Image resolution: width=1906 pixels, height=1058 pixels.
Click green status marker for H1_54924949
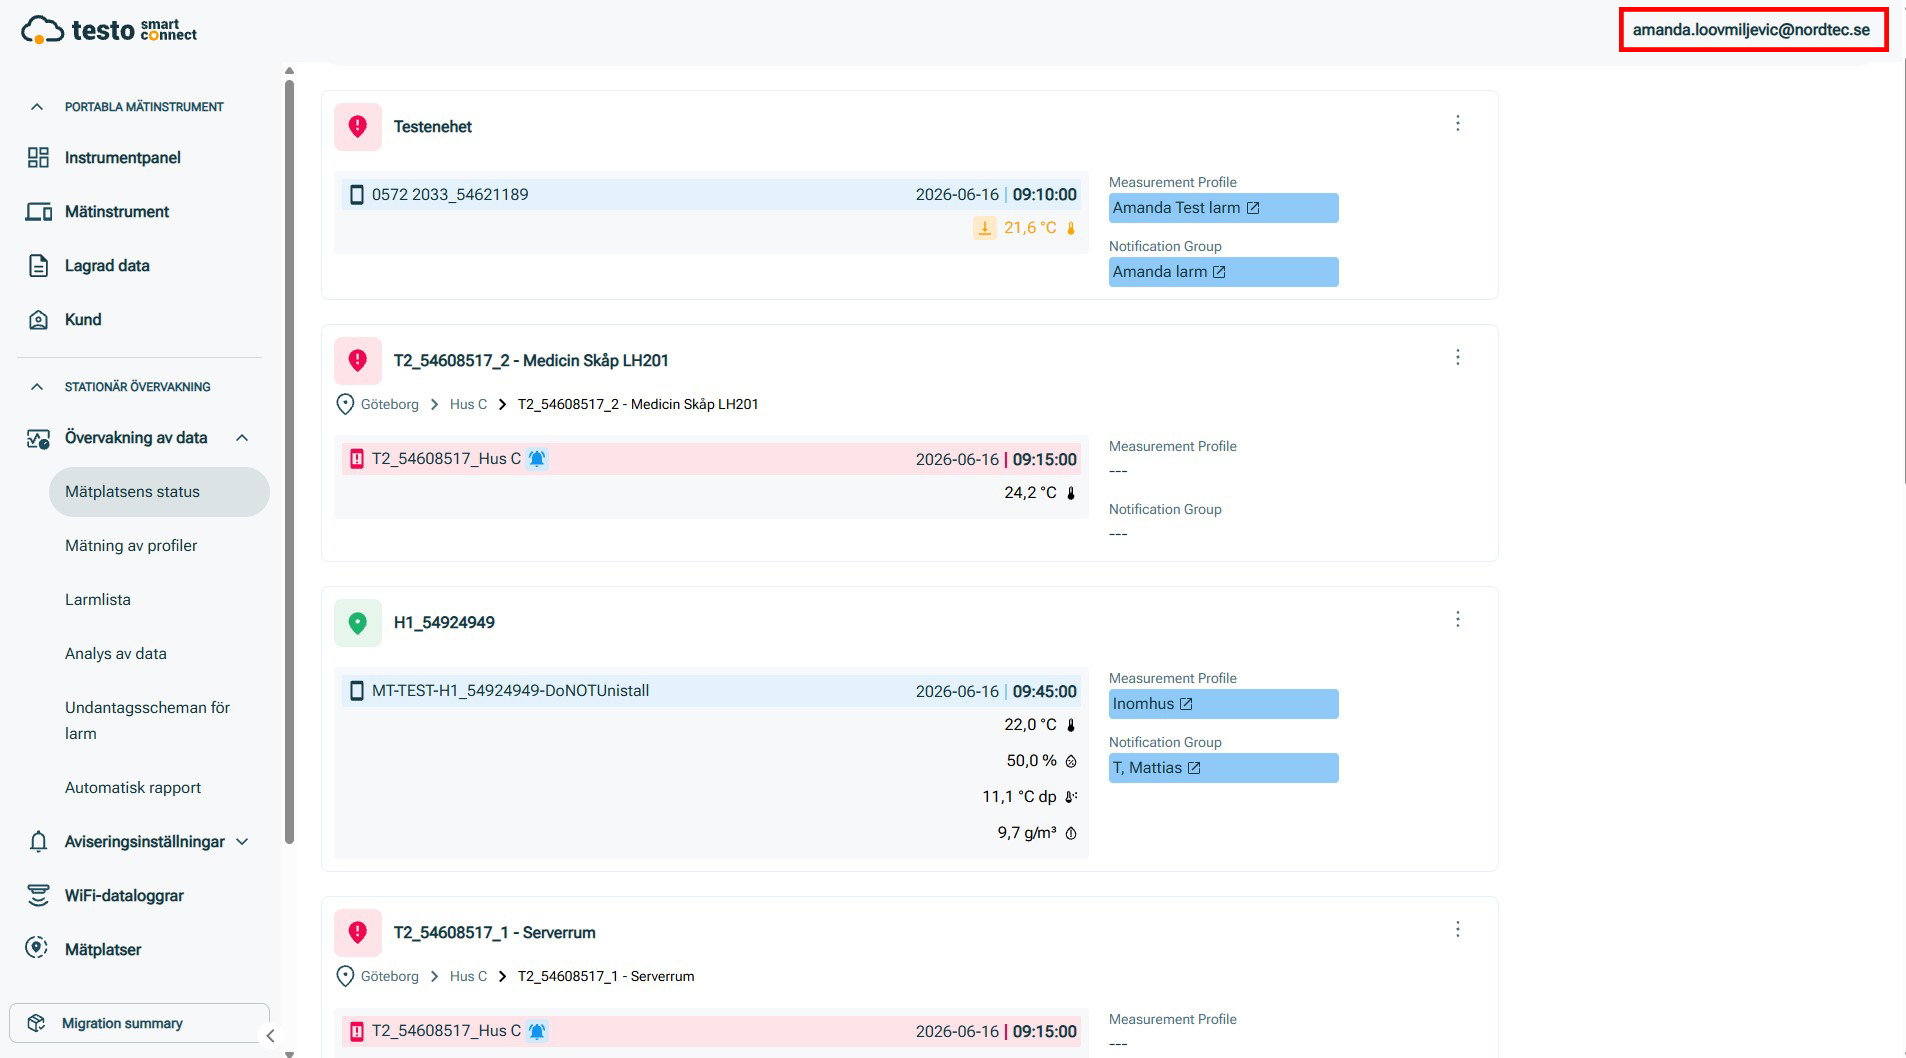(x=357, y=623)
